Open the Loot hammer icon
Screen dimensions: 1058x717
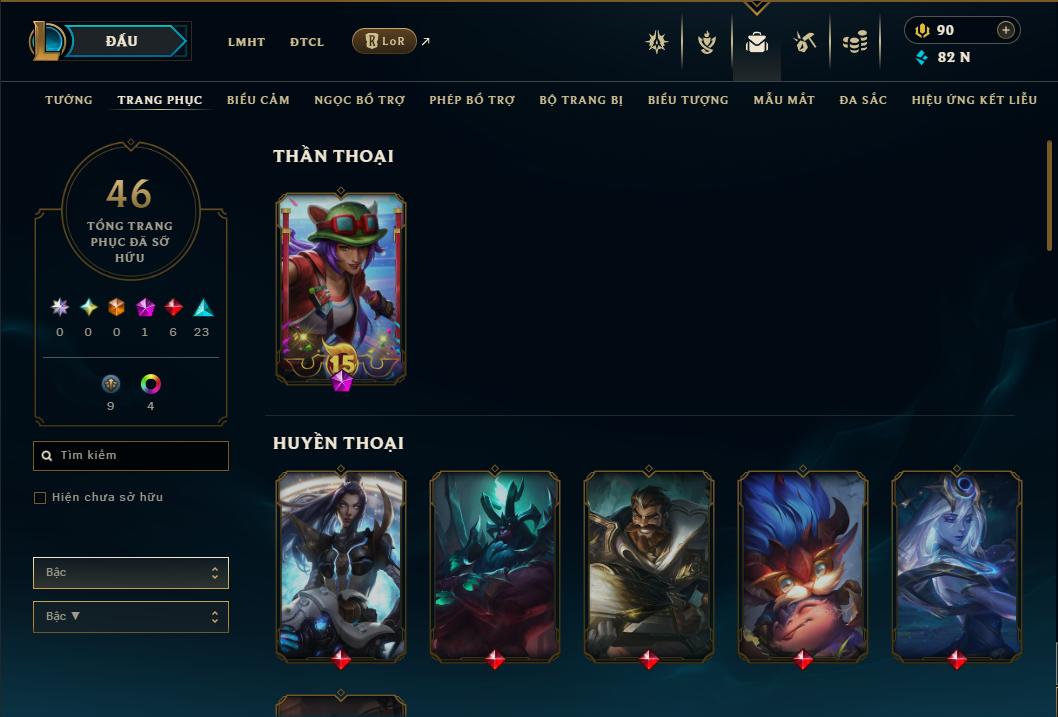(x=805, y=42)
